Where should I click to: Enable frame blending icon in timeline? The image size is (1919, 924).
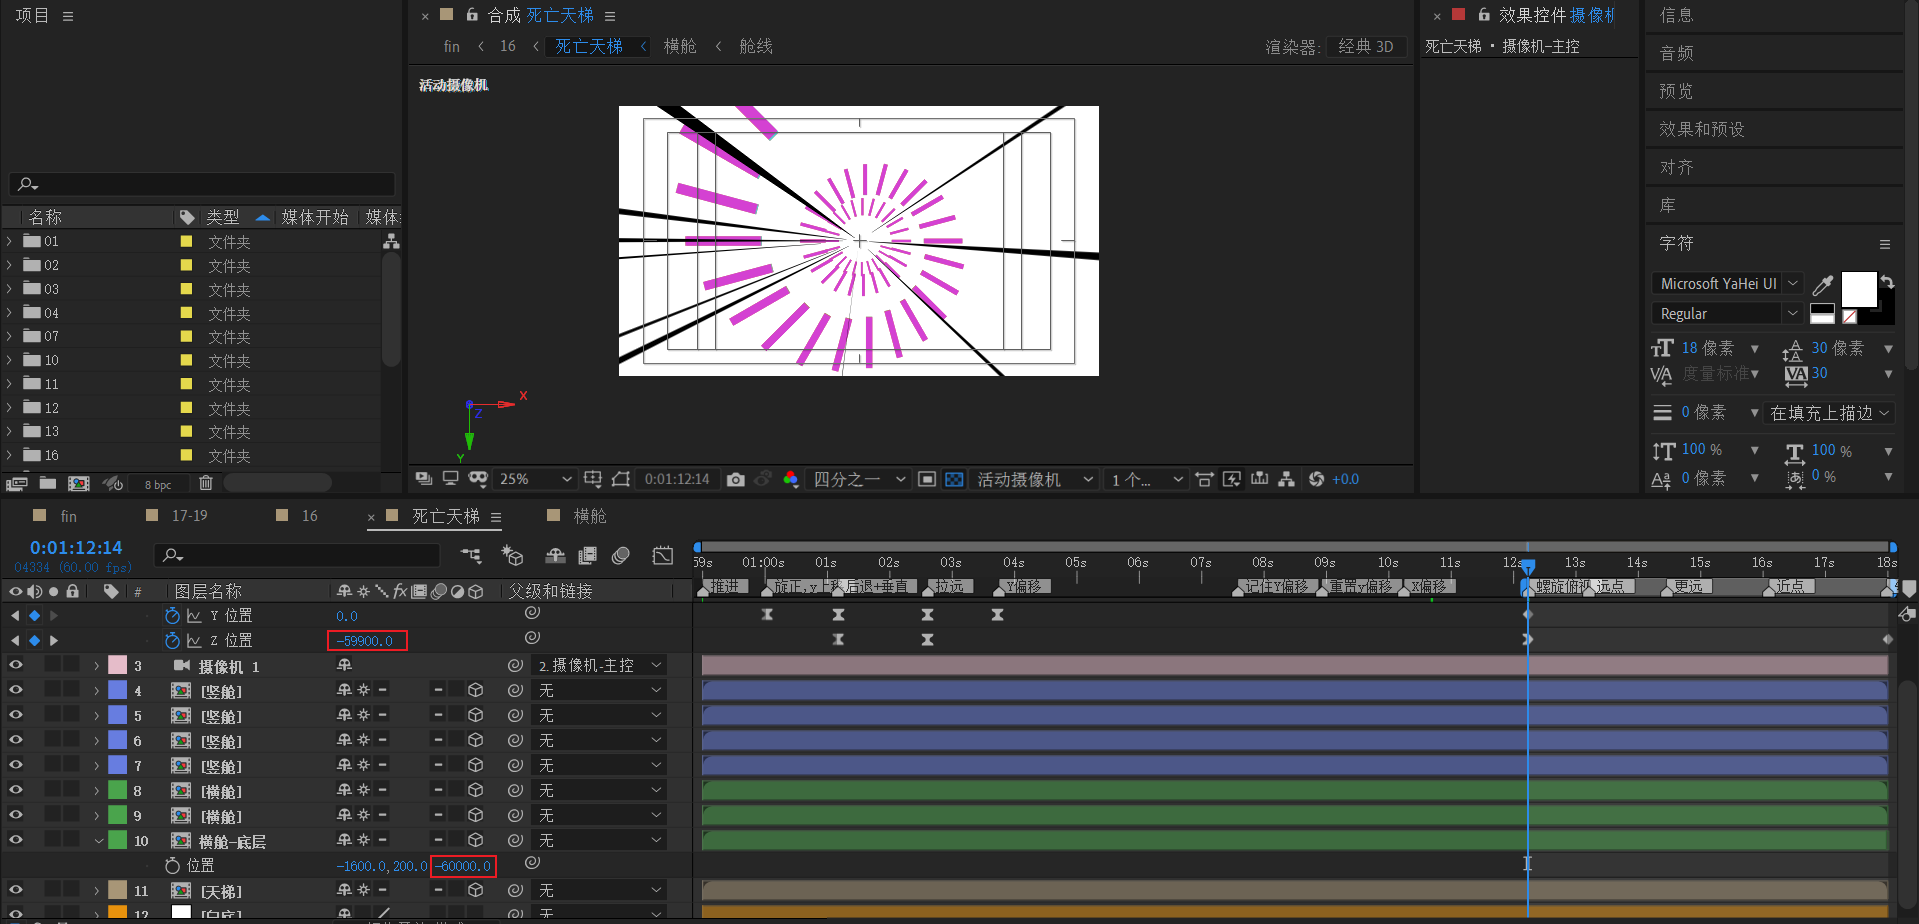pyautogui.click(x=588, y=555)
